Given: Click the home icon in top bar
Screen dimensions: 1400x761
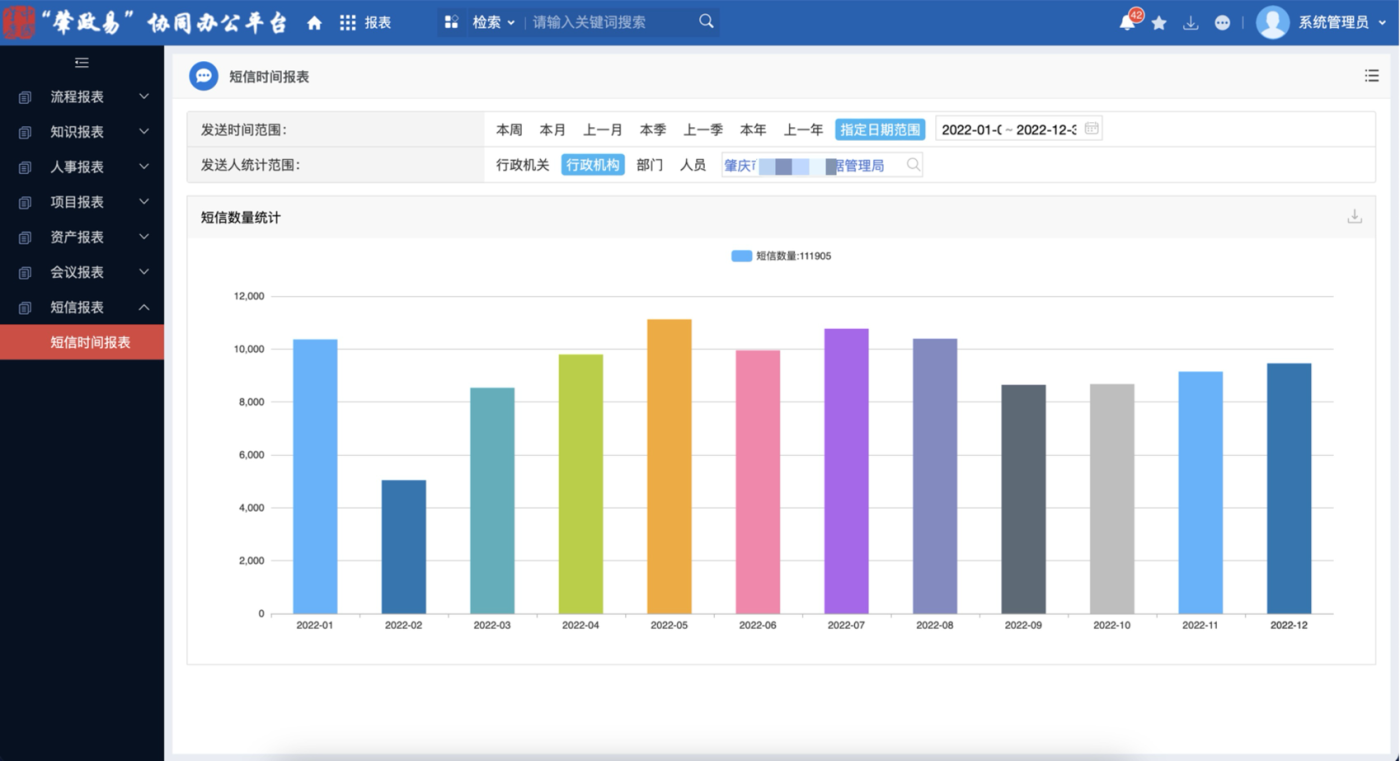Looking at the screenshot, I should pos(314,23).
